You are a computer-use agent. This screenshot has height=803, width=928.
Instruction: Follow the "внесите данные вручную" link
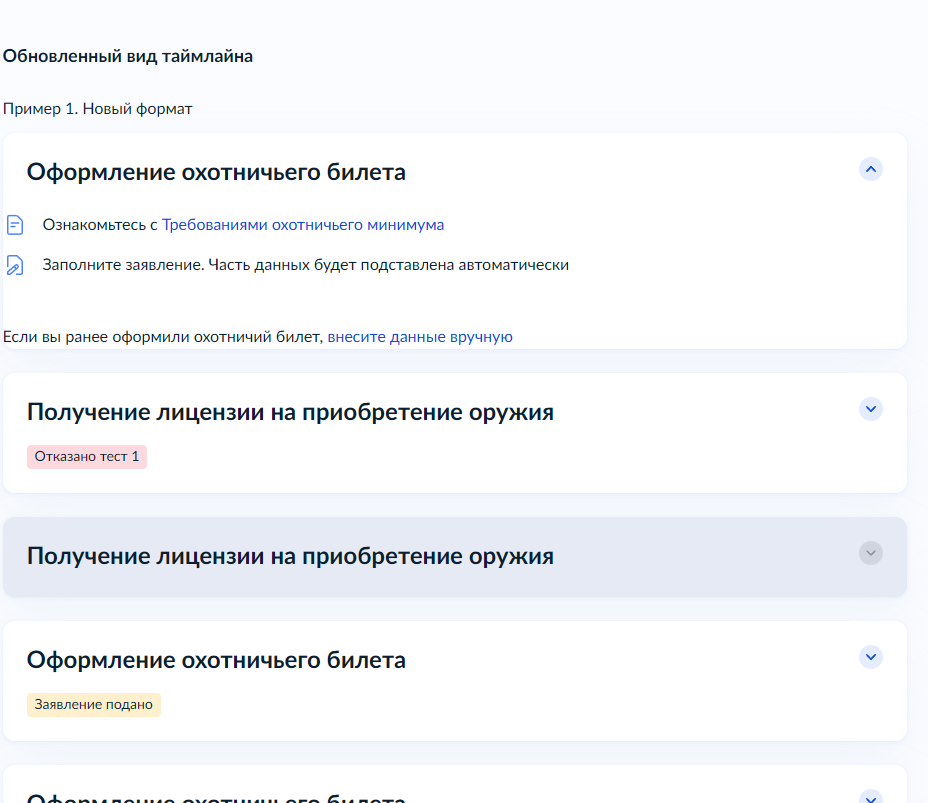[x=420, y=337]
